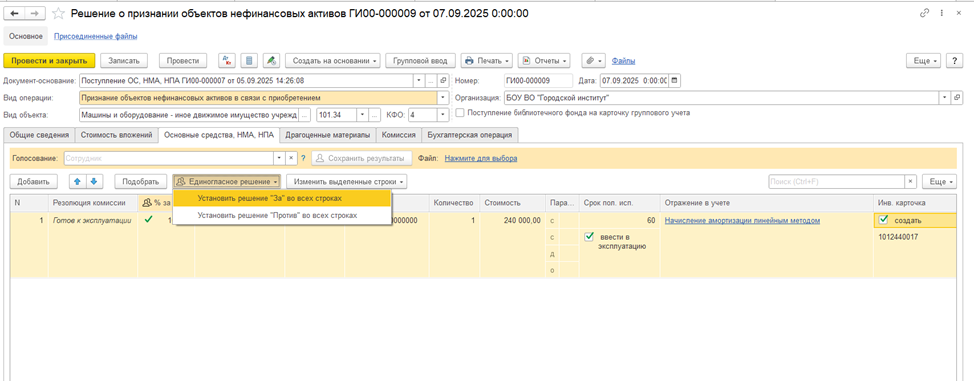Open Печать dropdown menu
Viewport: 974px width, 381px height.
coord(487,61)
